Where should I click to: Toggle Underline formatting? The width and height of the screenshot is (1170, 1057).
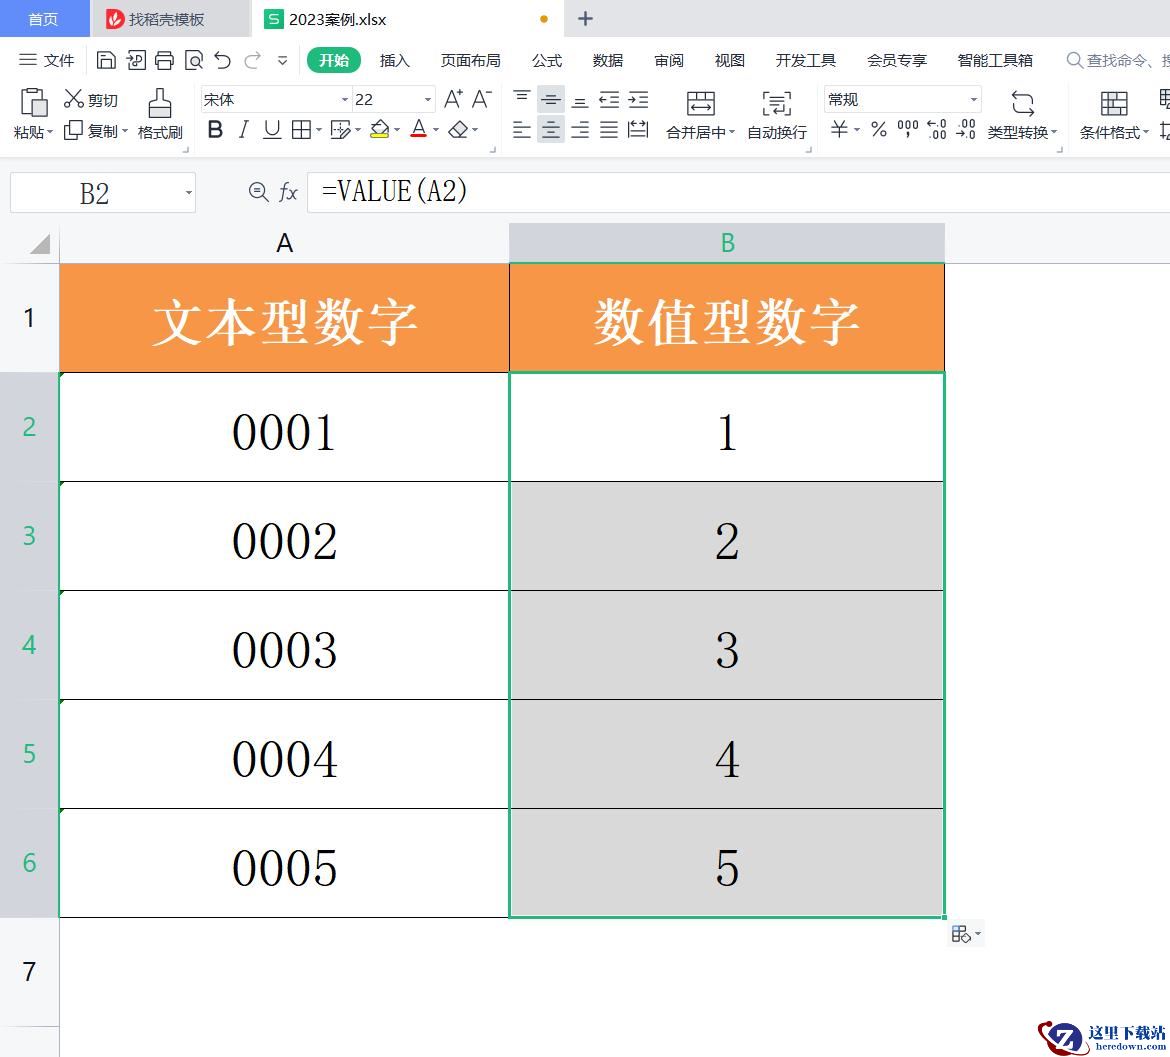pos(272,130)
